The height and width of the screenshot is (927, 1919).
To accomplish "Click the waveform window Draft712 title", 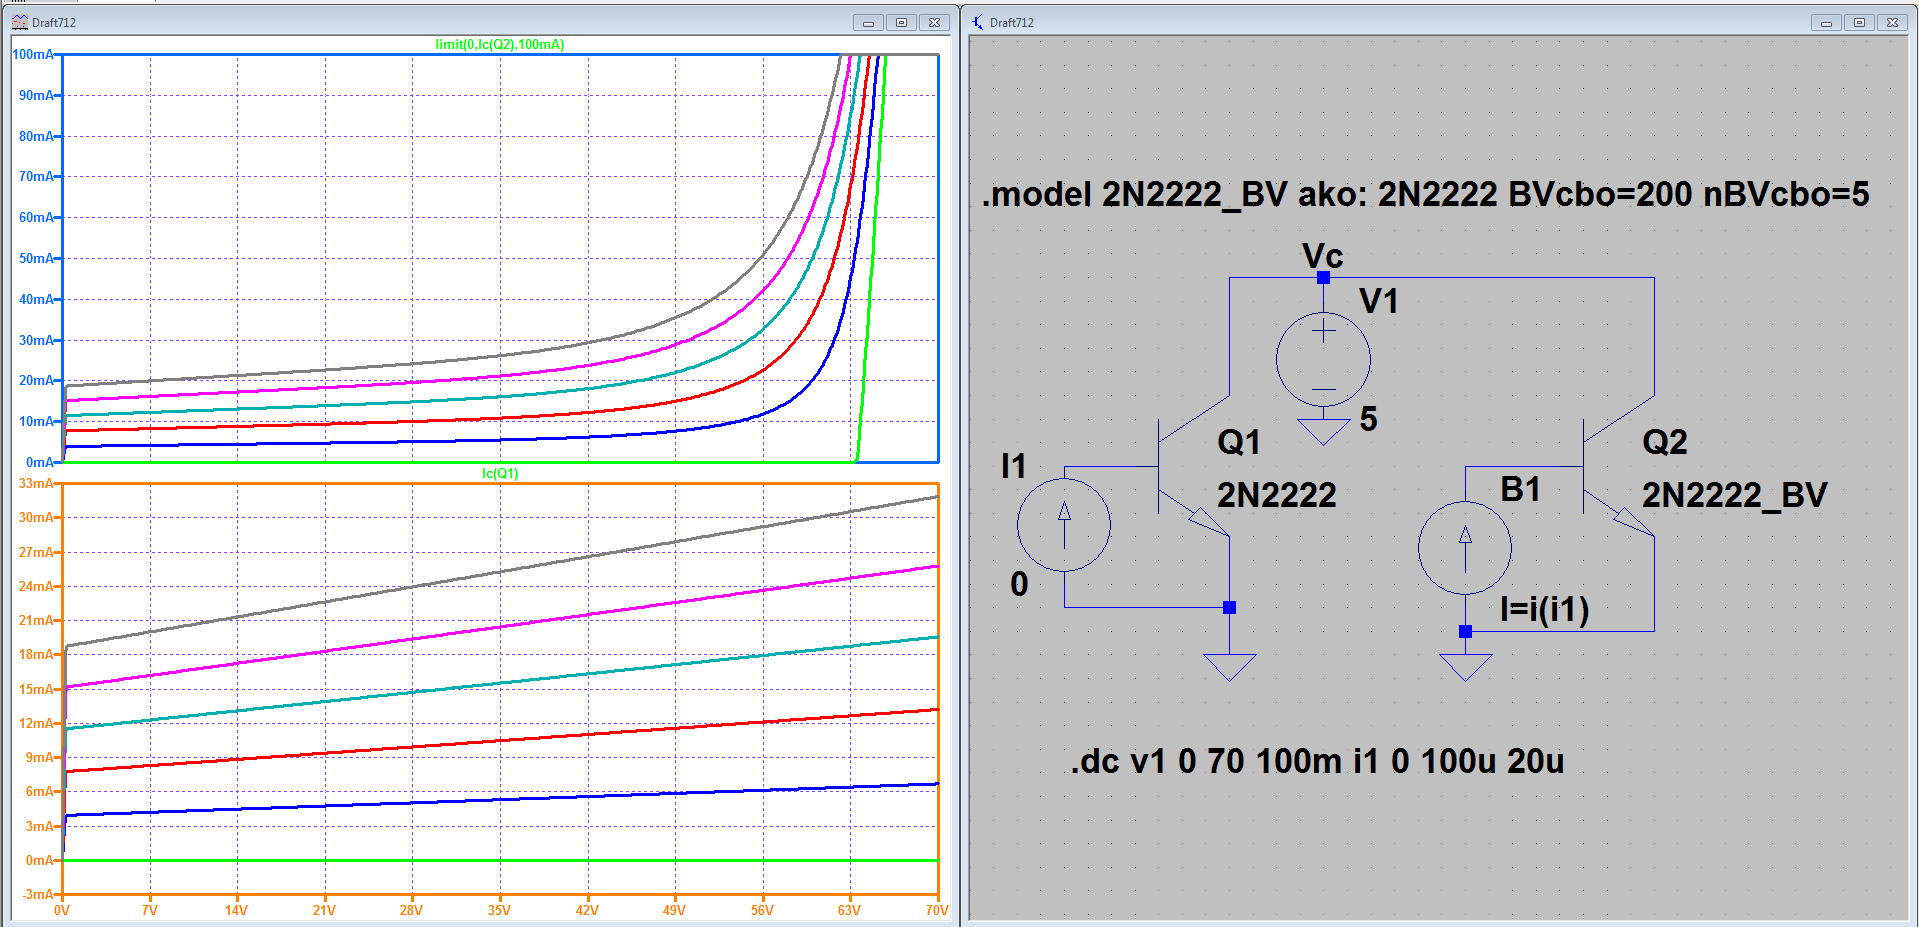I will pos(54,22).
